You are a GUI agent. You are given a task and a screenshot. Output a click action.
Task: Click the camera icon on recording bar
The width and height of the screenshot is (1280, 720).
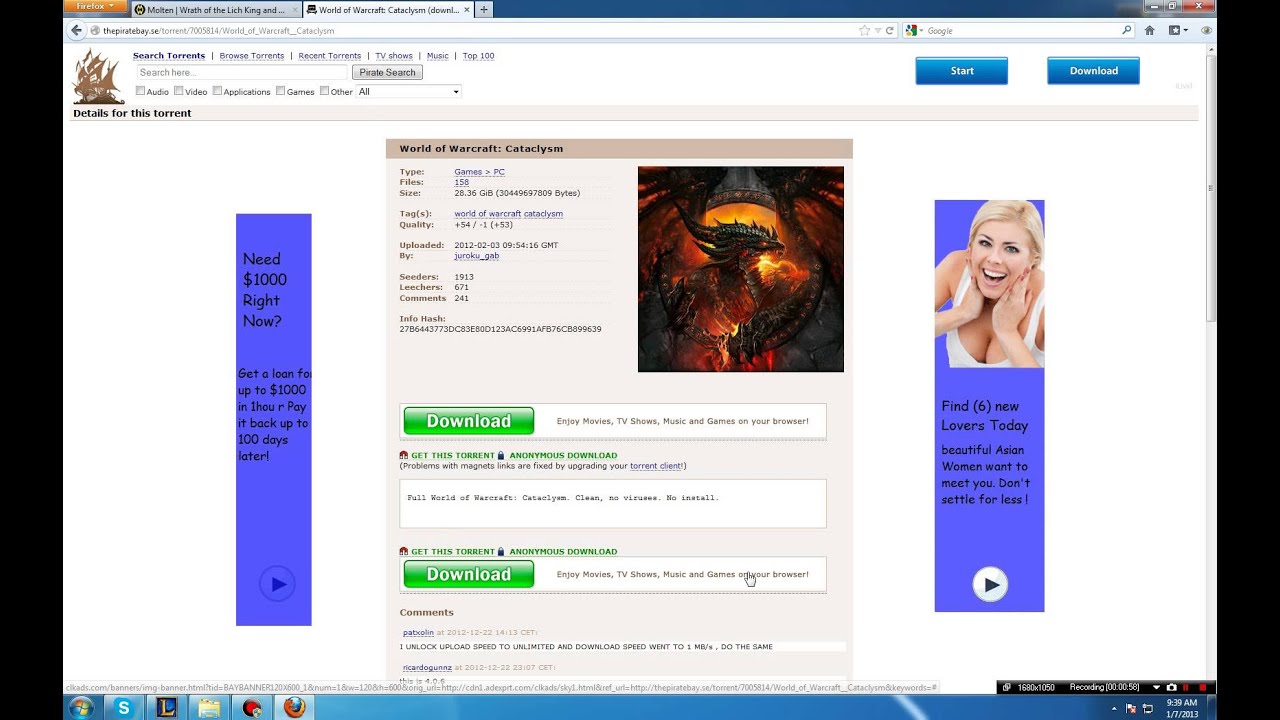click(x=1172, y=687)
